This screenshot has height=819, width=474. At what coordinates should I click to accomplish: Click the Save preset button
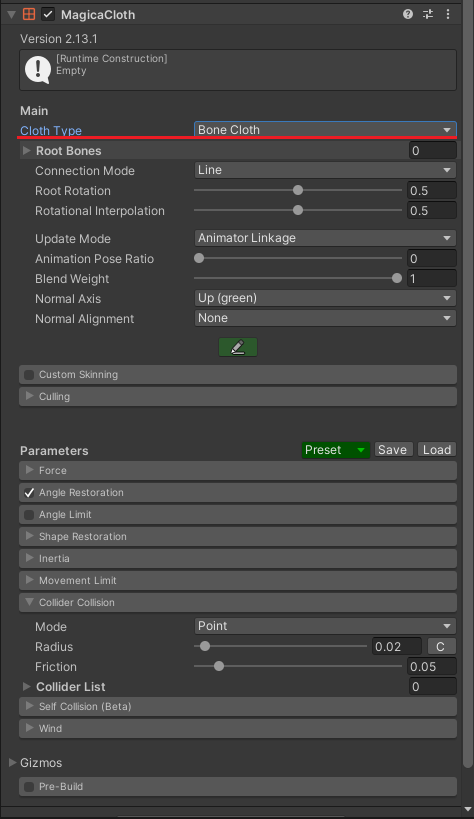pos(392,450)
